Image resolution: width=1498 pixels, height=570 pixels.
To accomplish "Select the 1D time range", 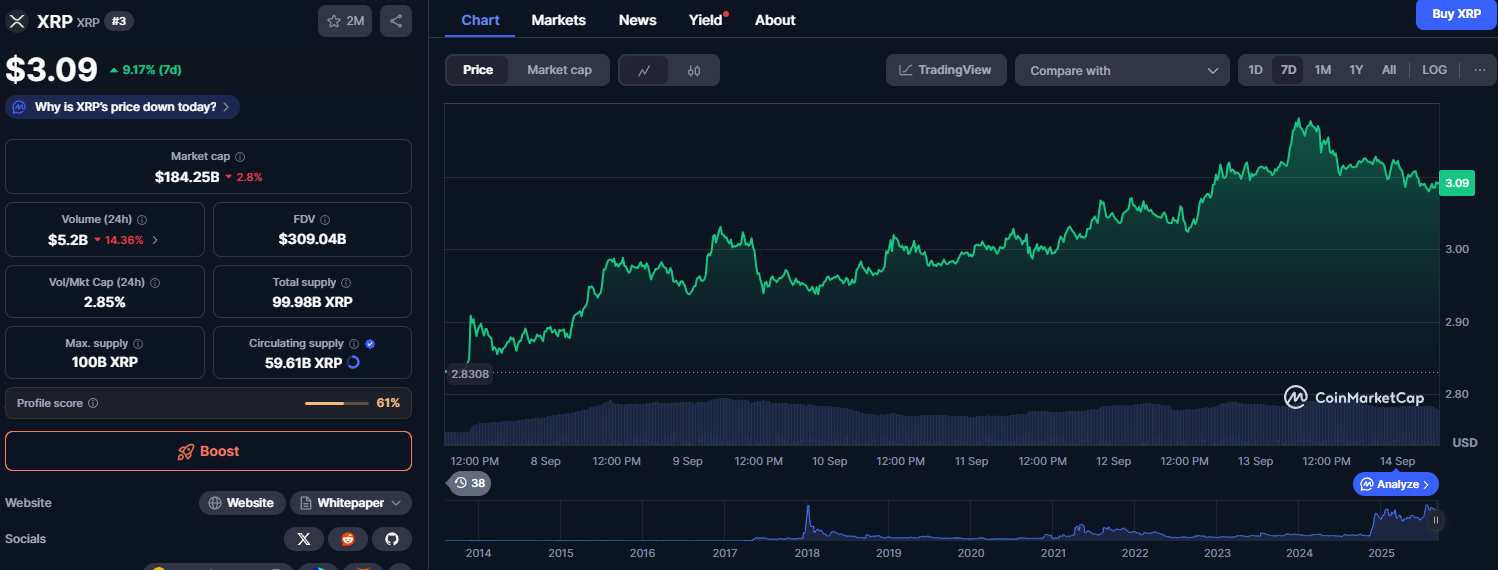I will [x=1255, y=70].
